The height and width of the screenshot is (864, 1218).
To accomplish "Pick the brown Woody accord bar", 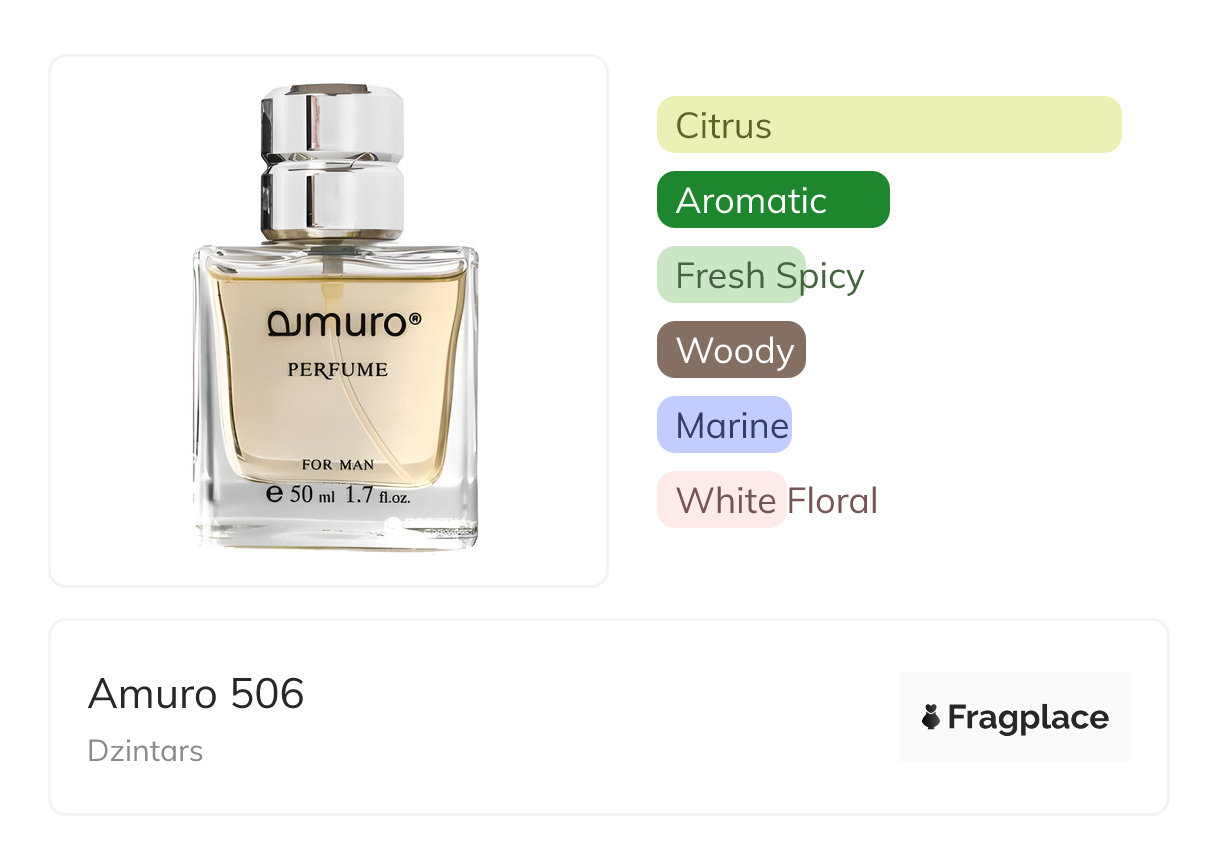I will (731, 350).
